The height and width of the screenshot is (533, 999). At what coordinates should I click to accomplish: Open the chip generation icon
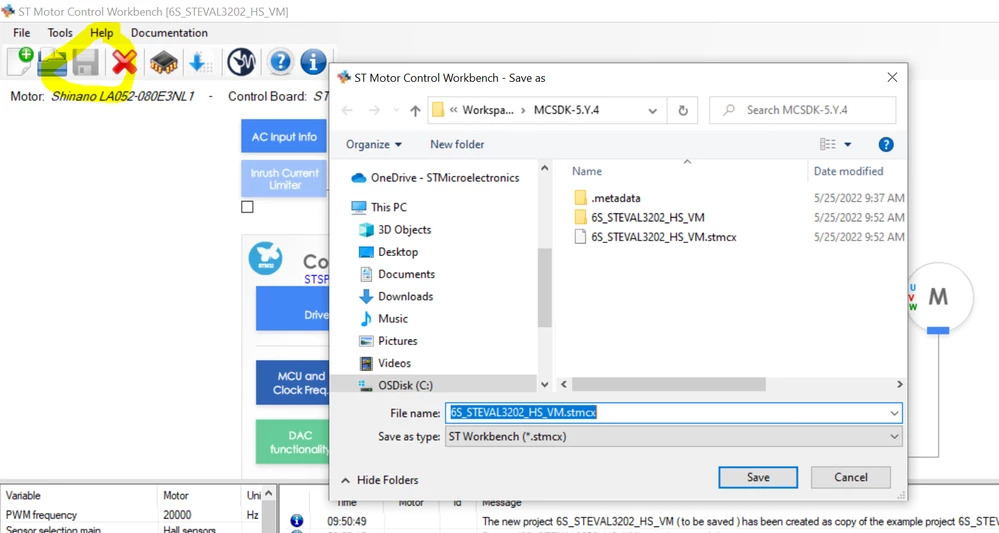click(164, 62)
